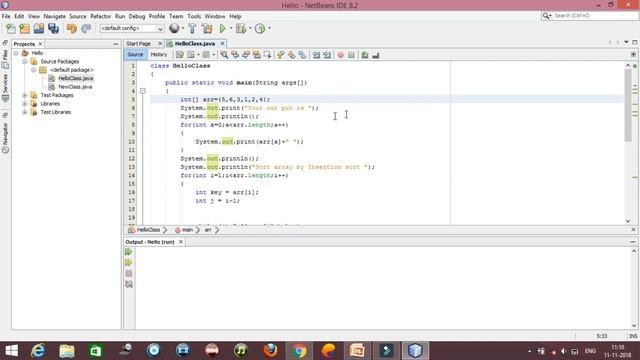Open the Navigate menu
The width and height of the screenshot is (640, 360).
pyautogui.click(x=54, y=16)
